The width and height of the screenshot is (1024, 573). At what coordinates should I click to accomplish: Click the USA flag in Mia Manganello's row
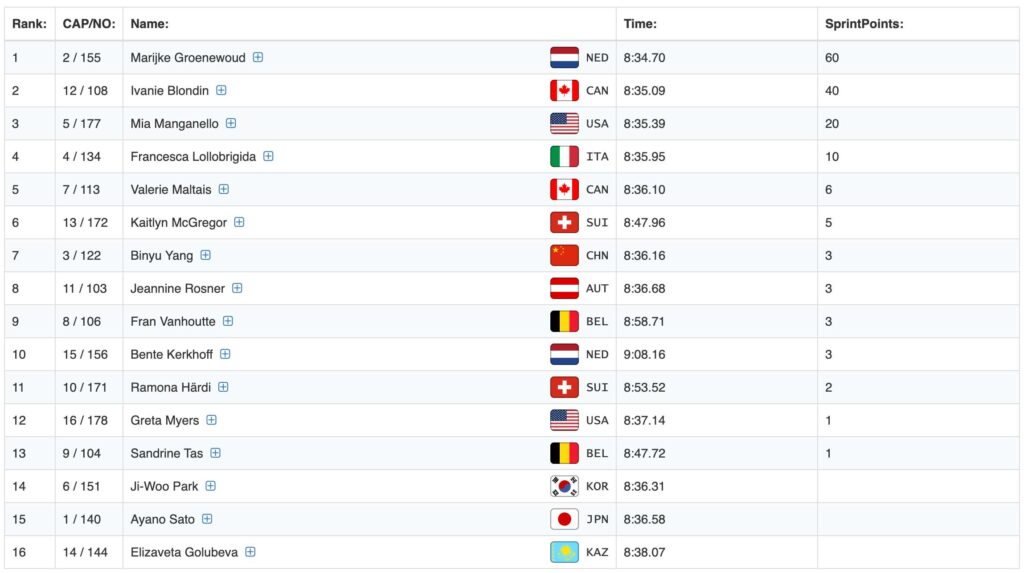click(564, 124)
